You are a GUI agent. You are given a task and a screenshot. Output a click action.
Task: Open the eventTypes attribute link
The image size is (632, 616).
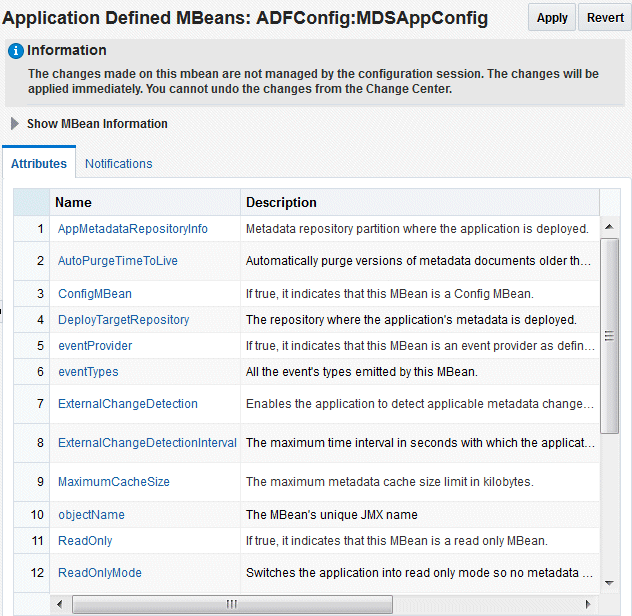(88, 371)
